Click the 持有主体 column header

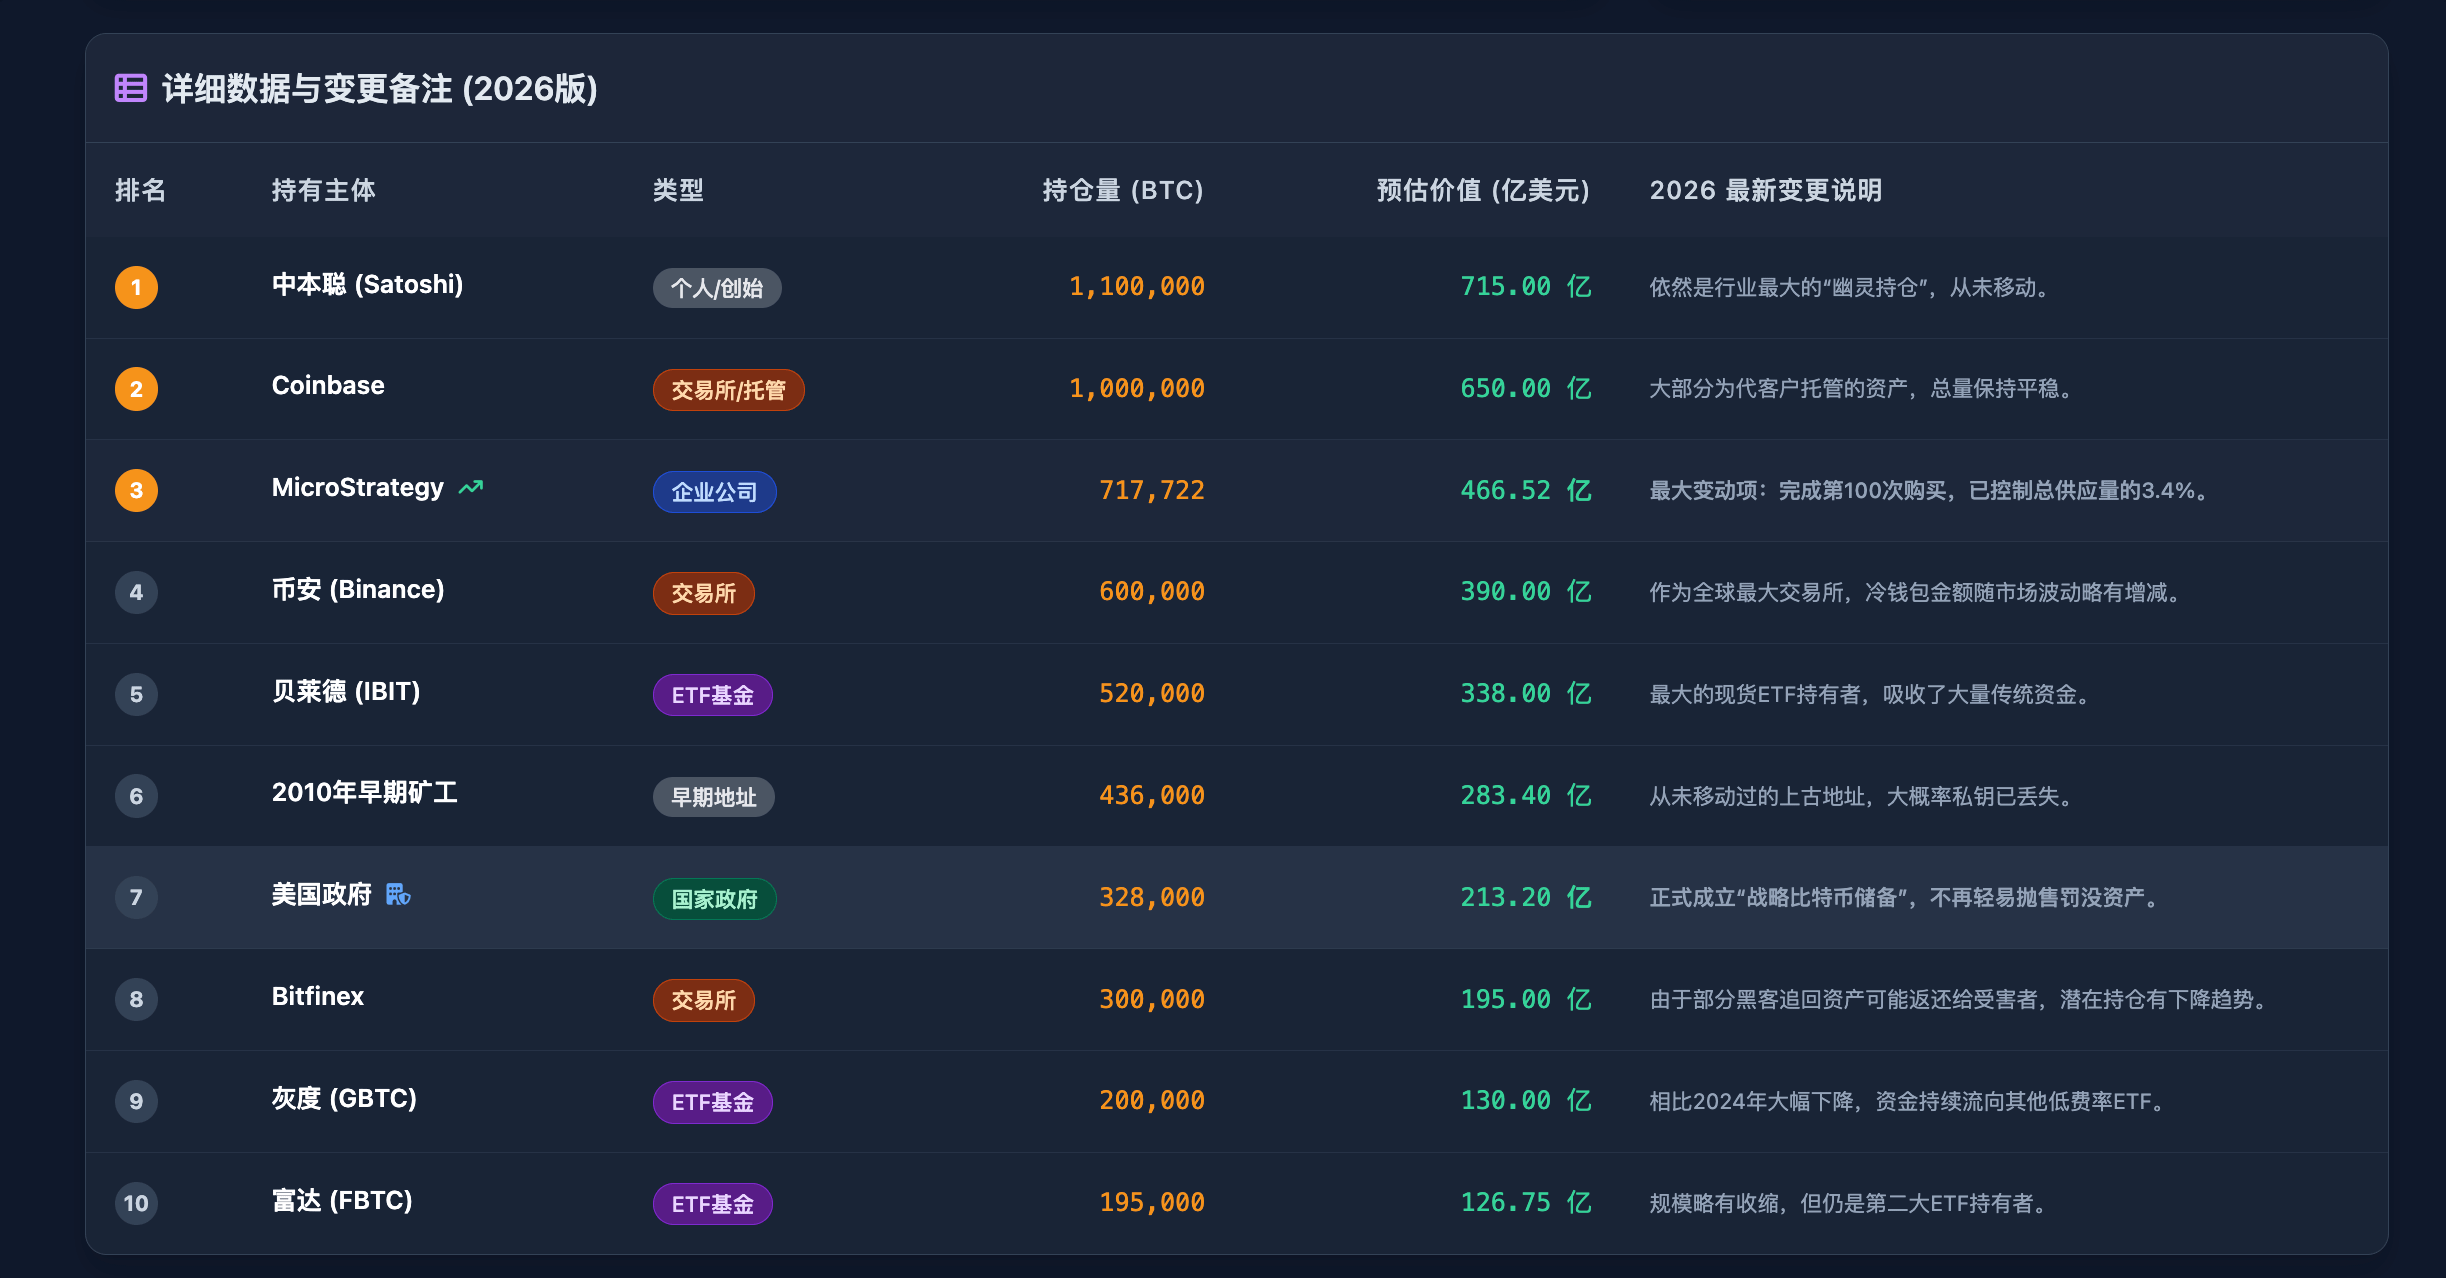(x=323, y=190)
